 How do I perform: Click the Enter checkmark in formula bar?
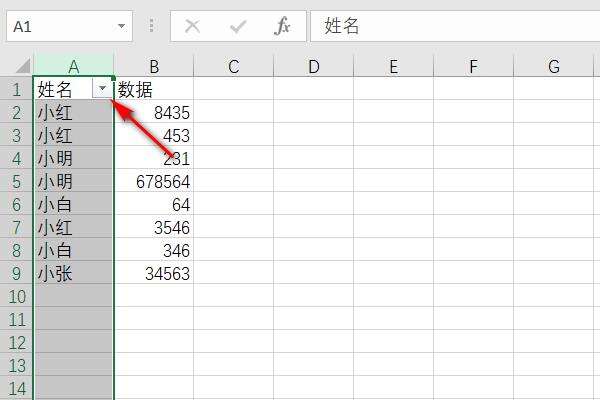(x=238, y=27)
